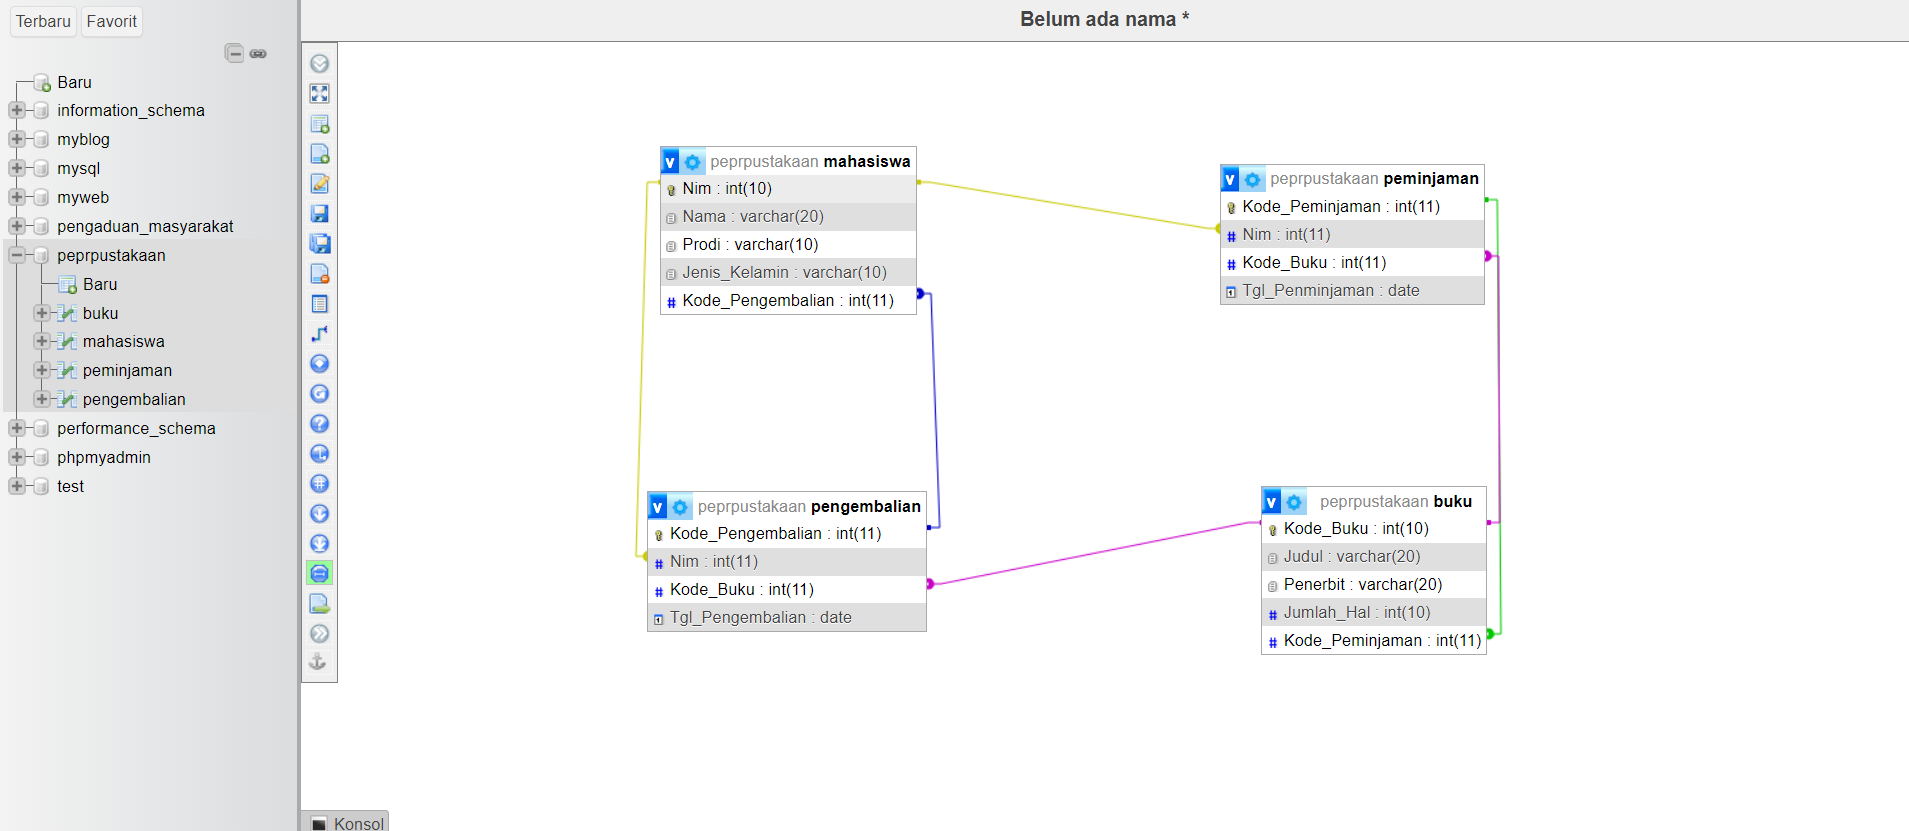Image resolution: width=1909 pixels, height=831 pixels.
Task: Expand the pengembalian table node
Action: click(x=42, y=399)
